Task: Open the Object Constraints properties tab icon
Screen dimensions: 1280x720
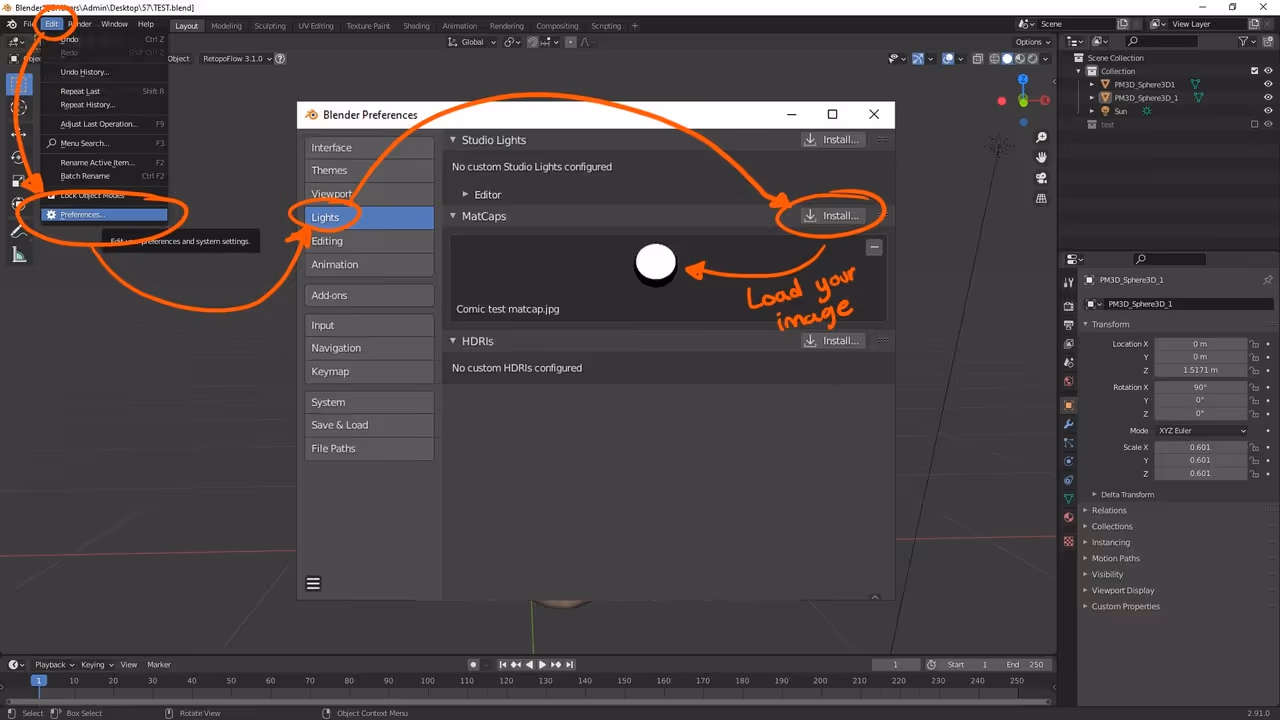Action: coord(1069,480)
